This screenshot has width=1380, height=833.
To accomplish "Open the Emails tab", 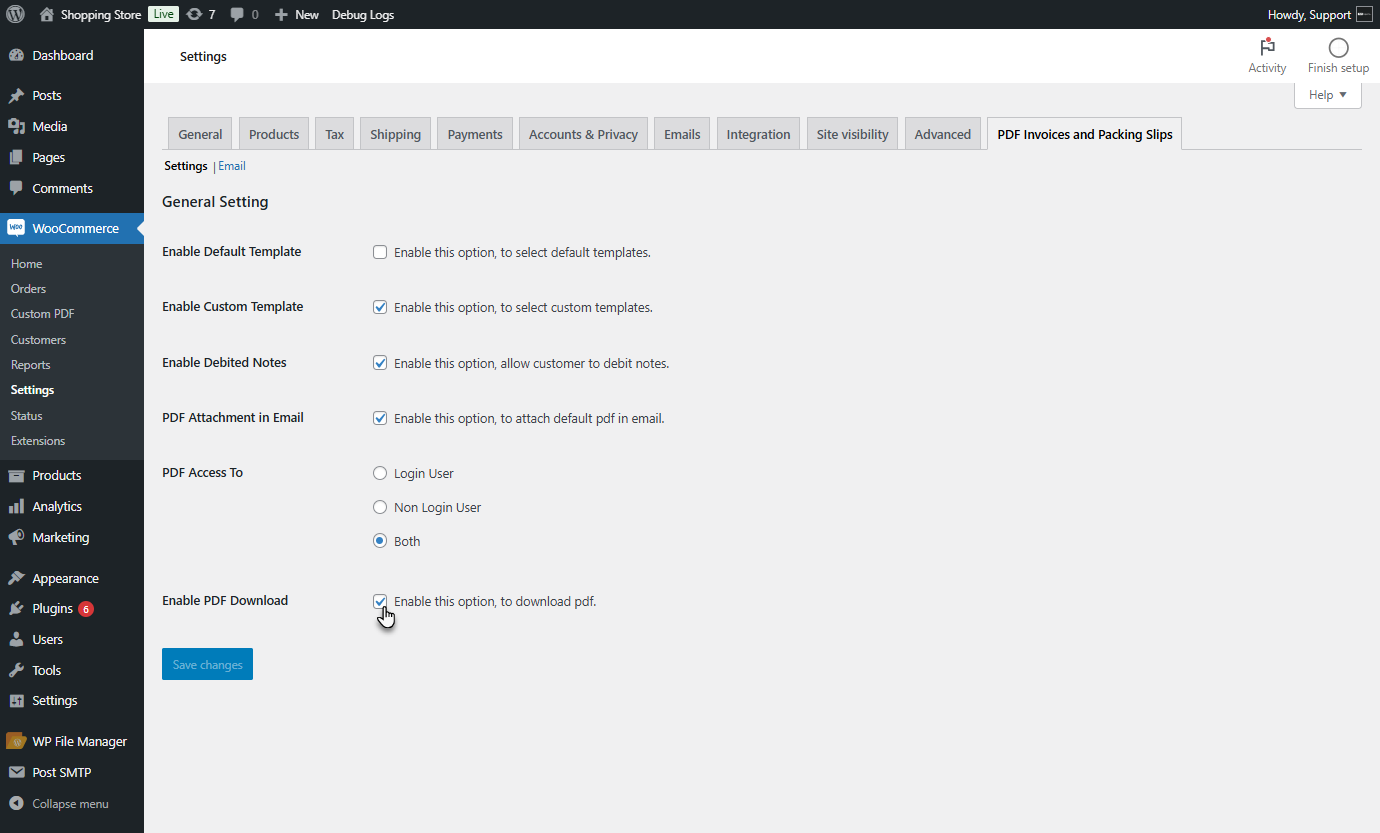I will tap(682, 134).
